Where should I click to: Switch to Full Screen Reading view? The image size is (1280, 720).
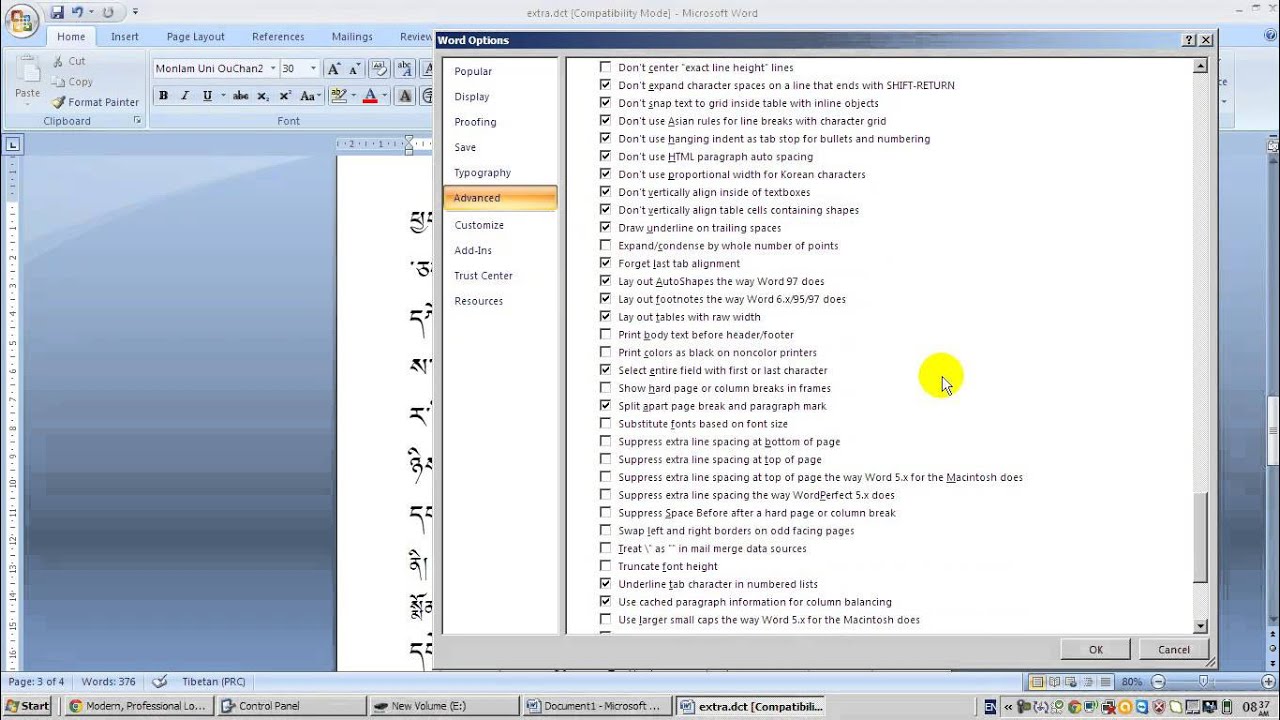click(1056, 681)
